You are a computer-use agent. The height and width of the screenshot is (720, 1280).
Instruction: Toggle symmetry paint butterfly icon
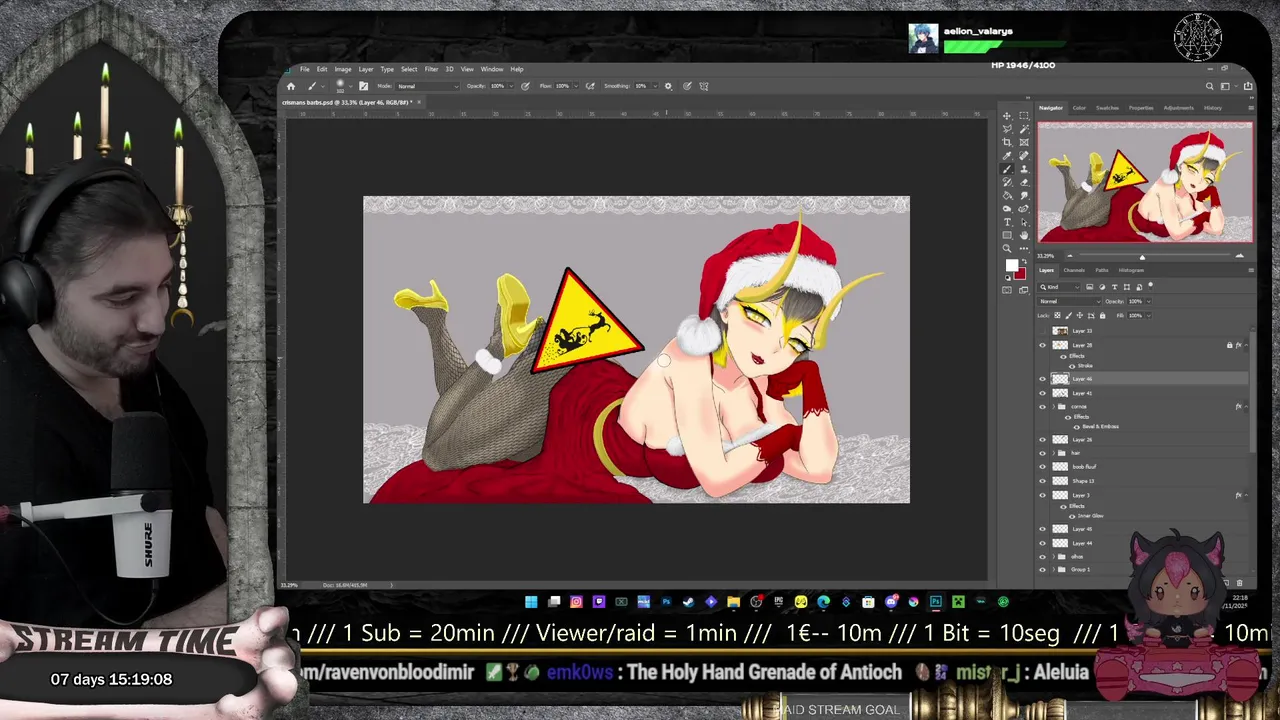pyautogui.click(x=705, y=86)
